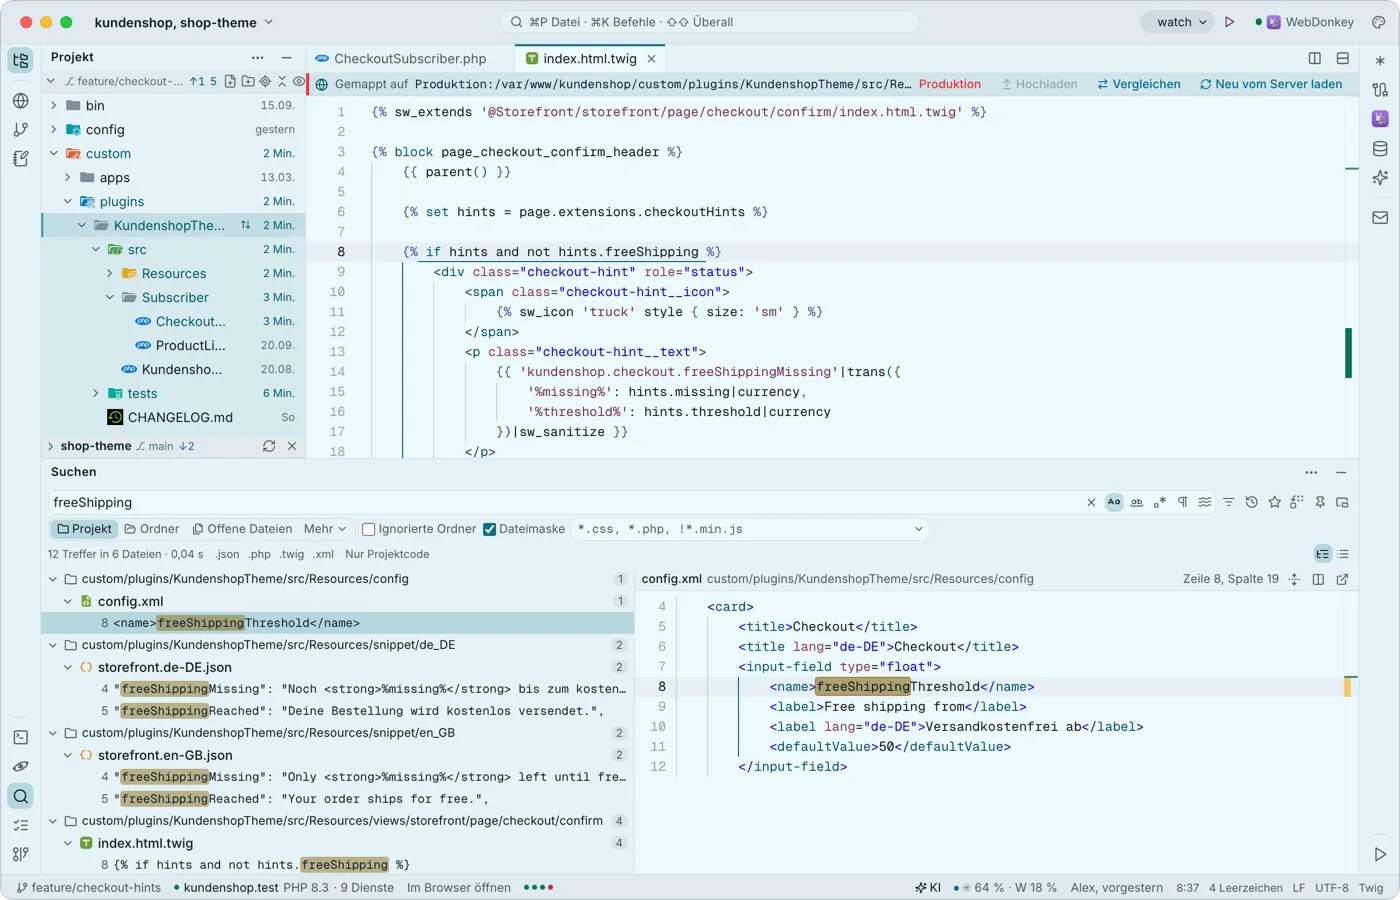Collapse the storefront.de-DE.json results

pos(68,667)
